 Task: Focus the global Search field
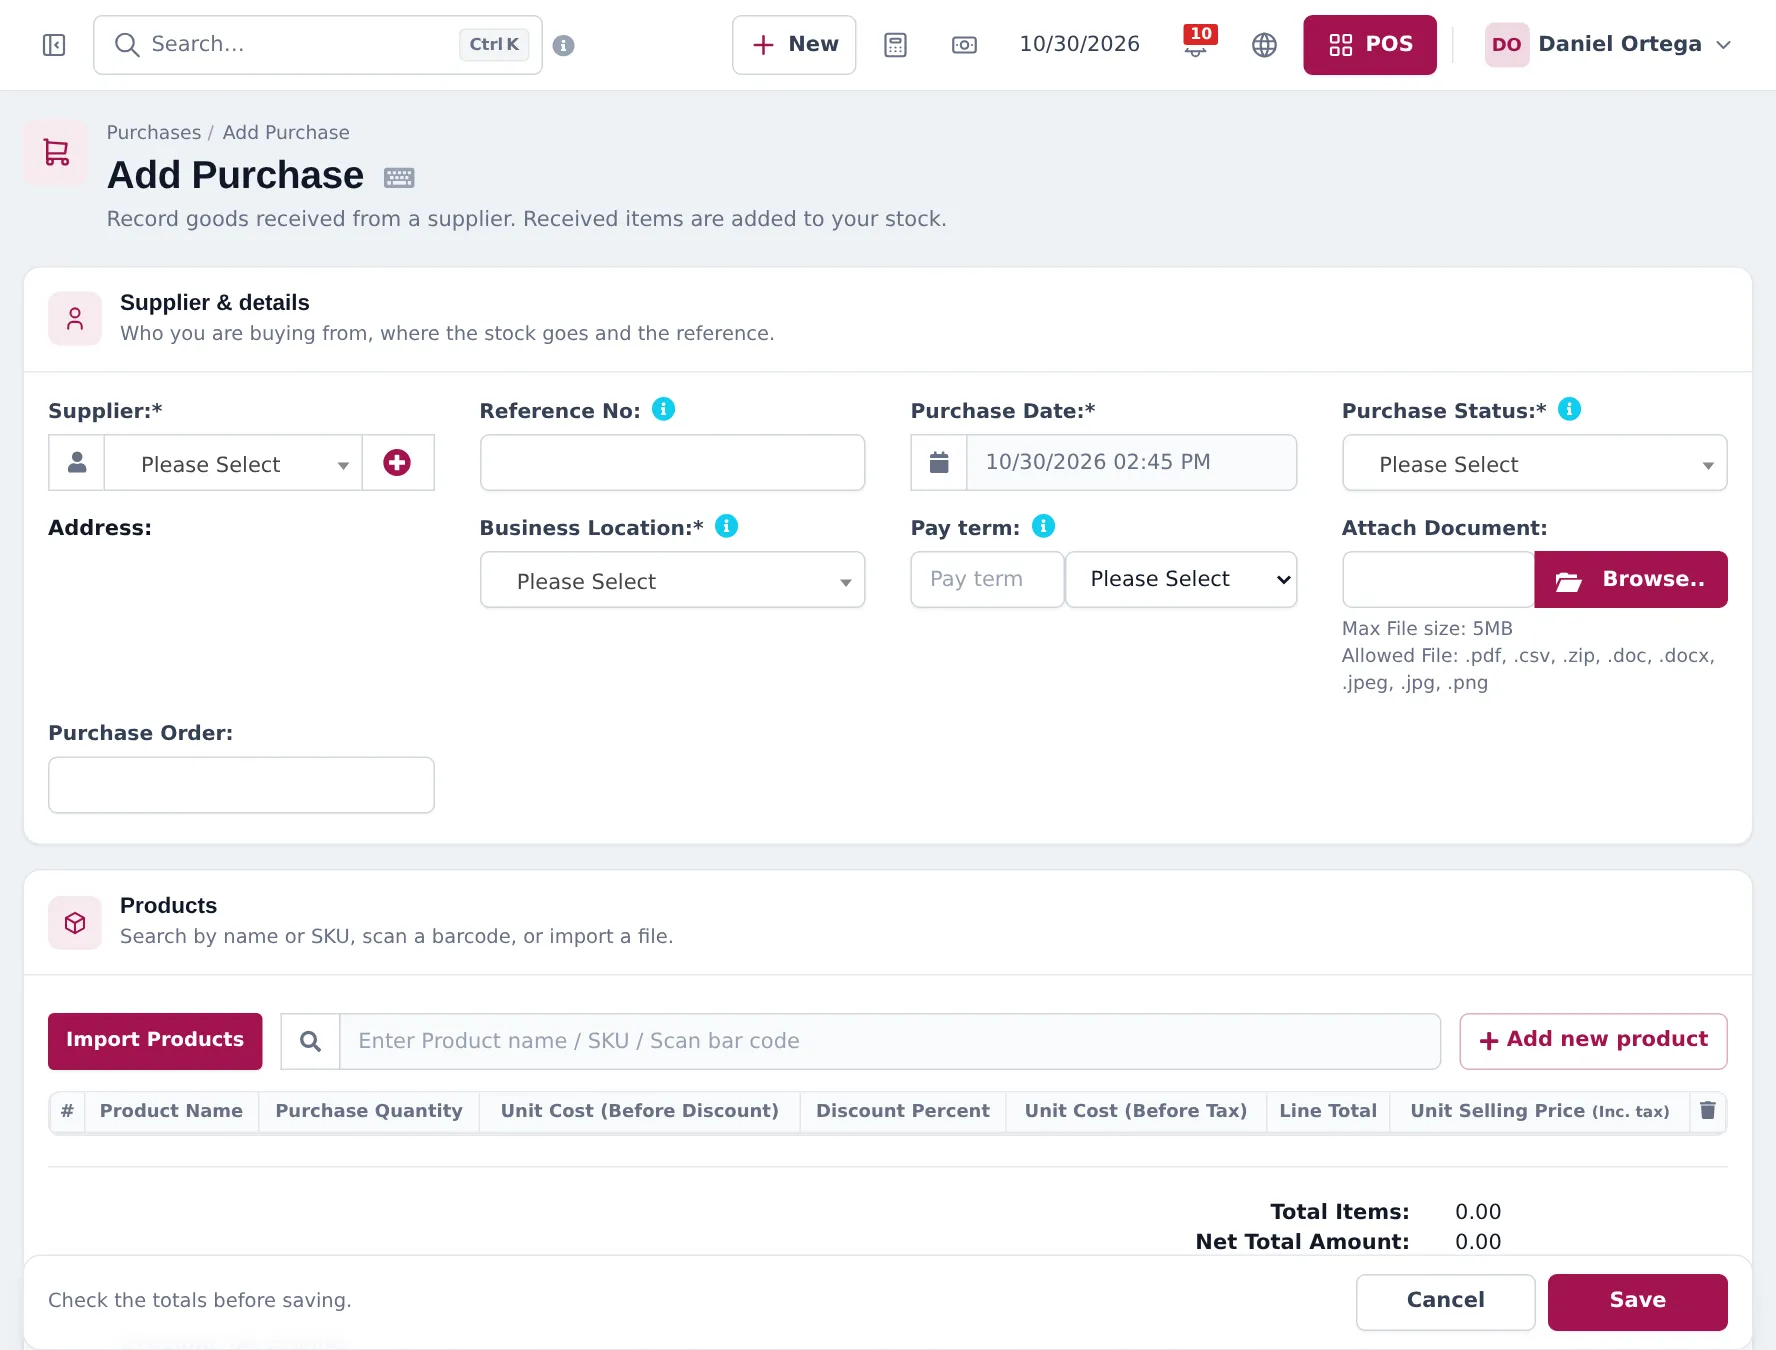318,45
